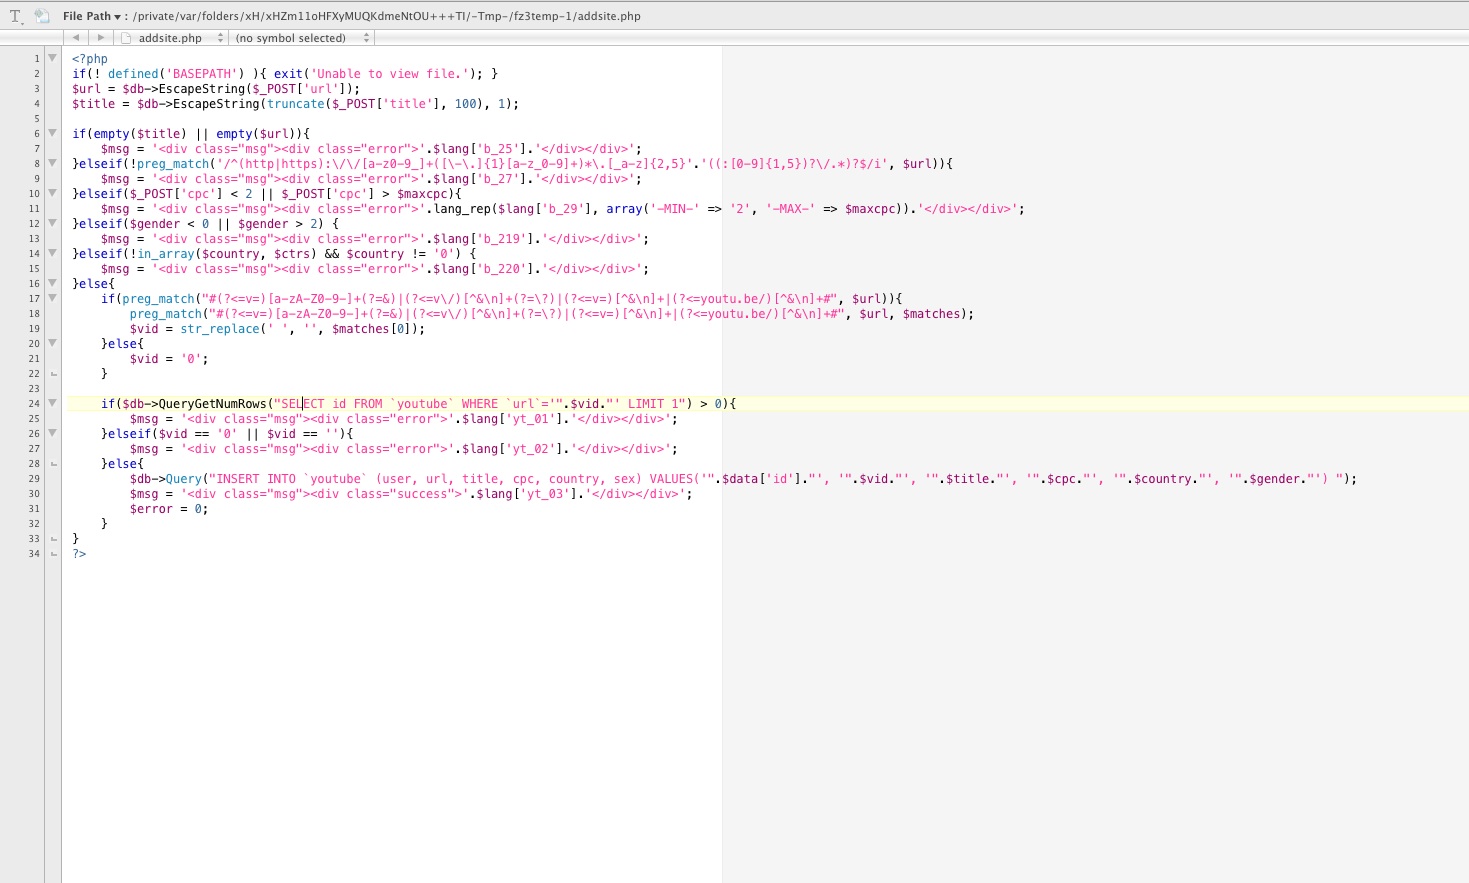Fold the elseif block at line 8
Screen dimensions: 1469x883
(x=52, y=163)
